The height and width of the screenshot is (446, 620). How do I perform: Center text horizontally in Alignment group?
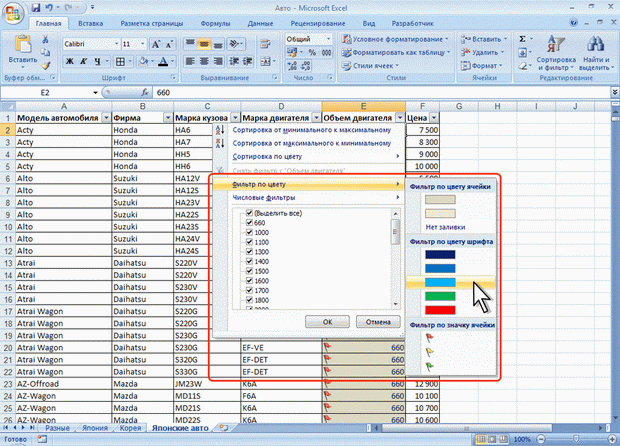204,61
